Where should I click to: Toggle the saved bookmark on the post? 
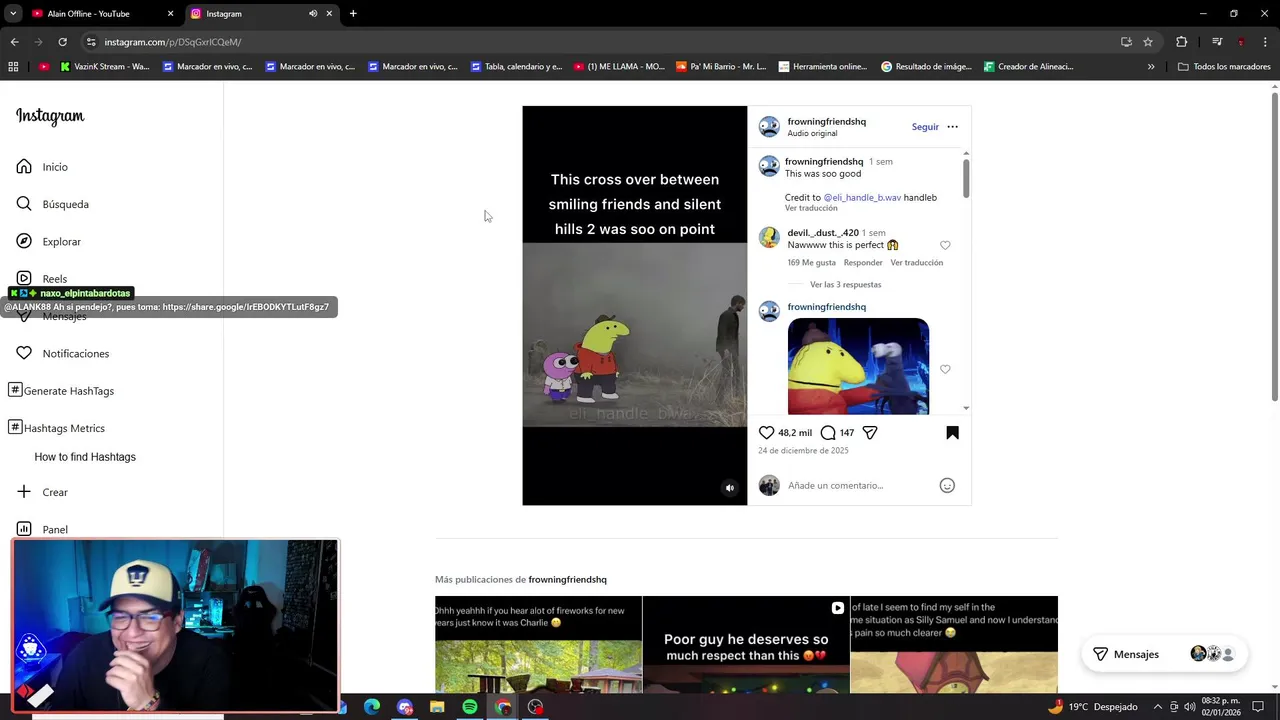click(x=952, y=433)
